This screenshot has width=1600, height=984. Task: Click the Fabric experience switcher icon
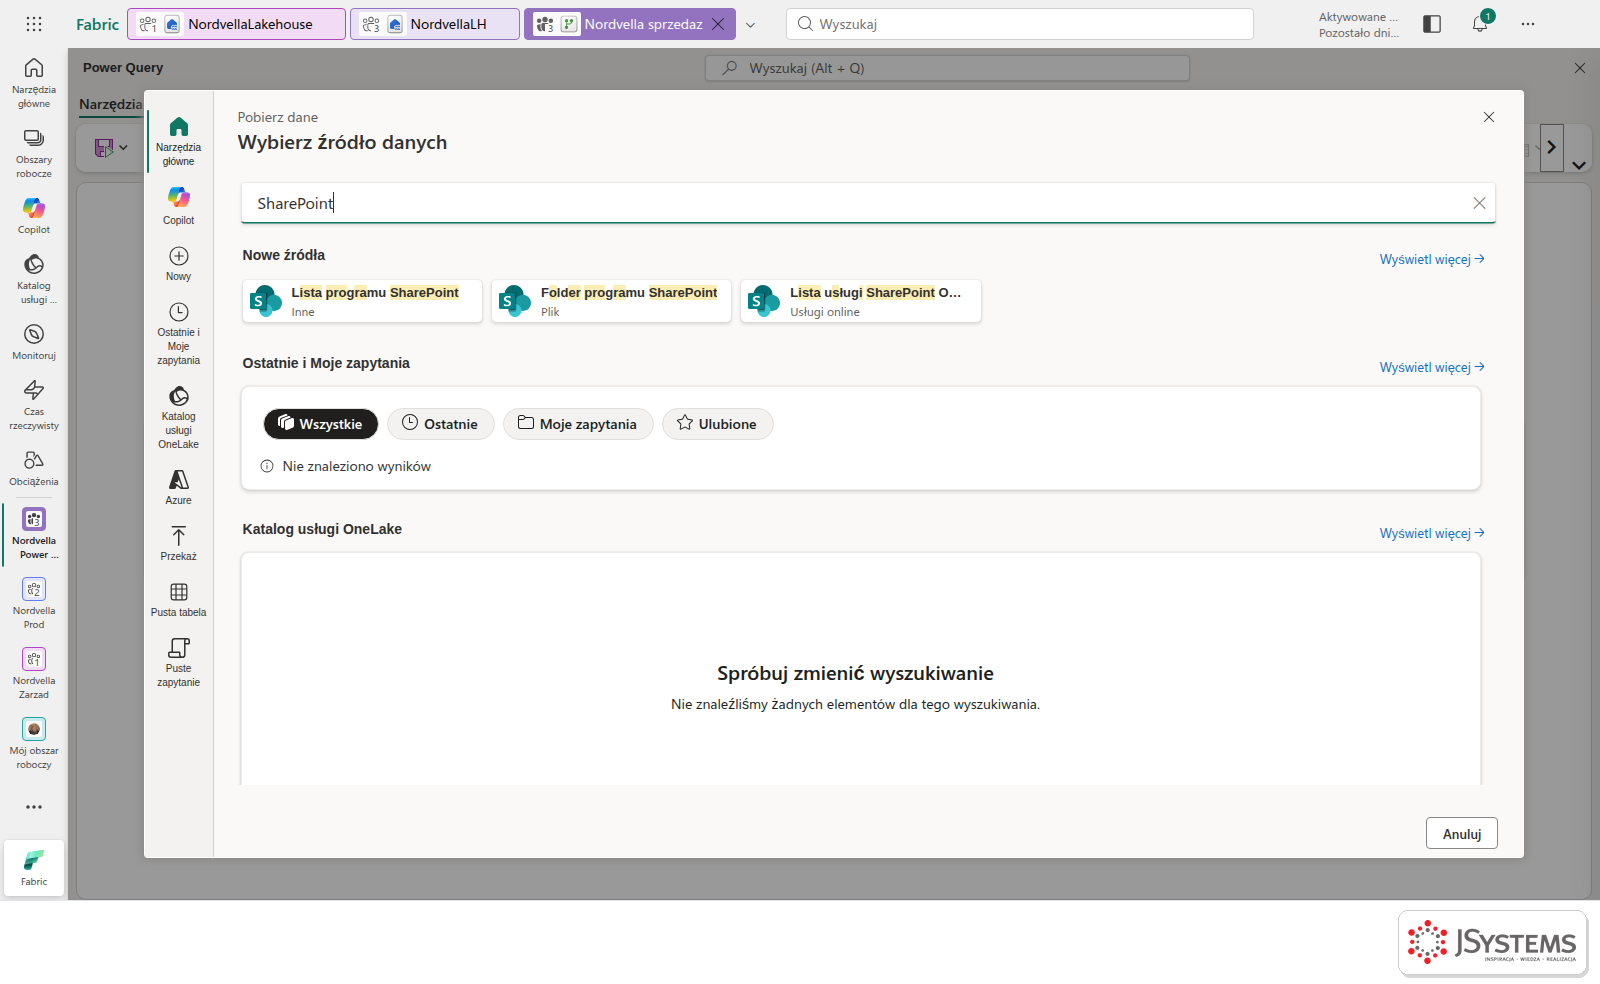coord(34,867)
